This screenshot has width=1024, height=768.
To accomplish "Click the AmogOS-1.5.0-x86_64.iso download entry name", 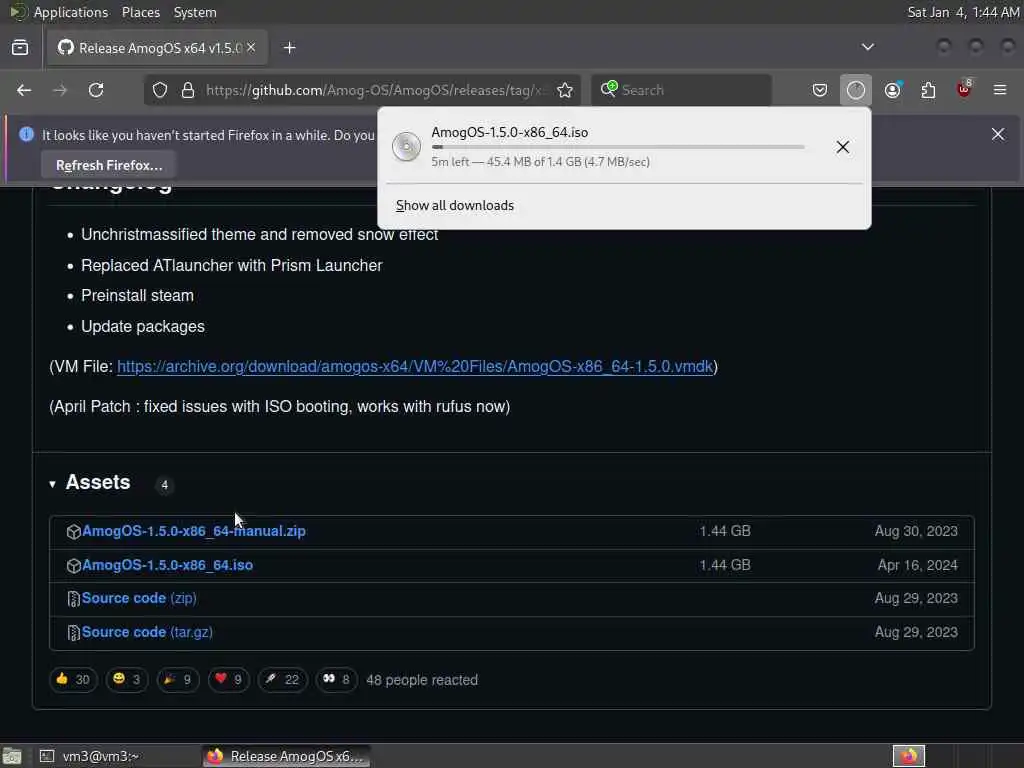I will [509, 132].
